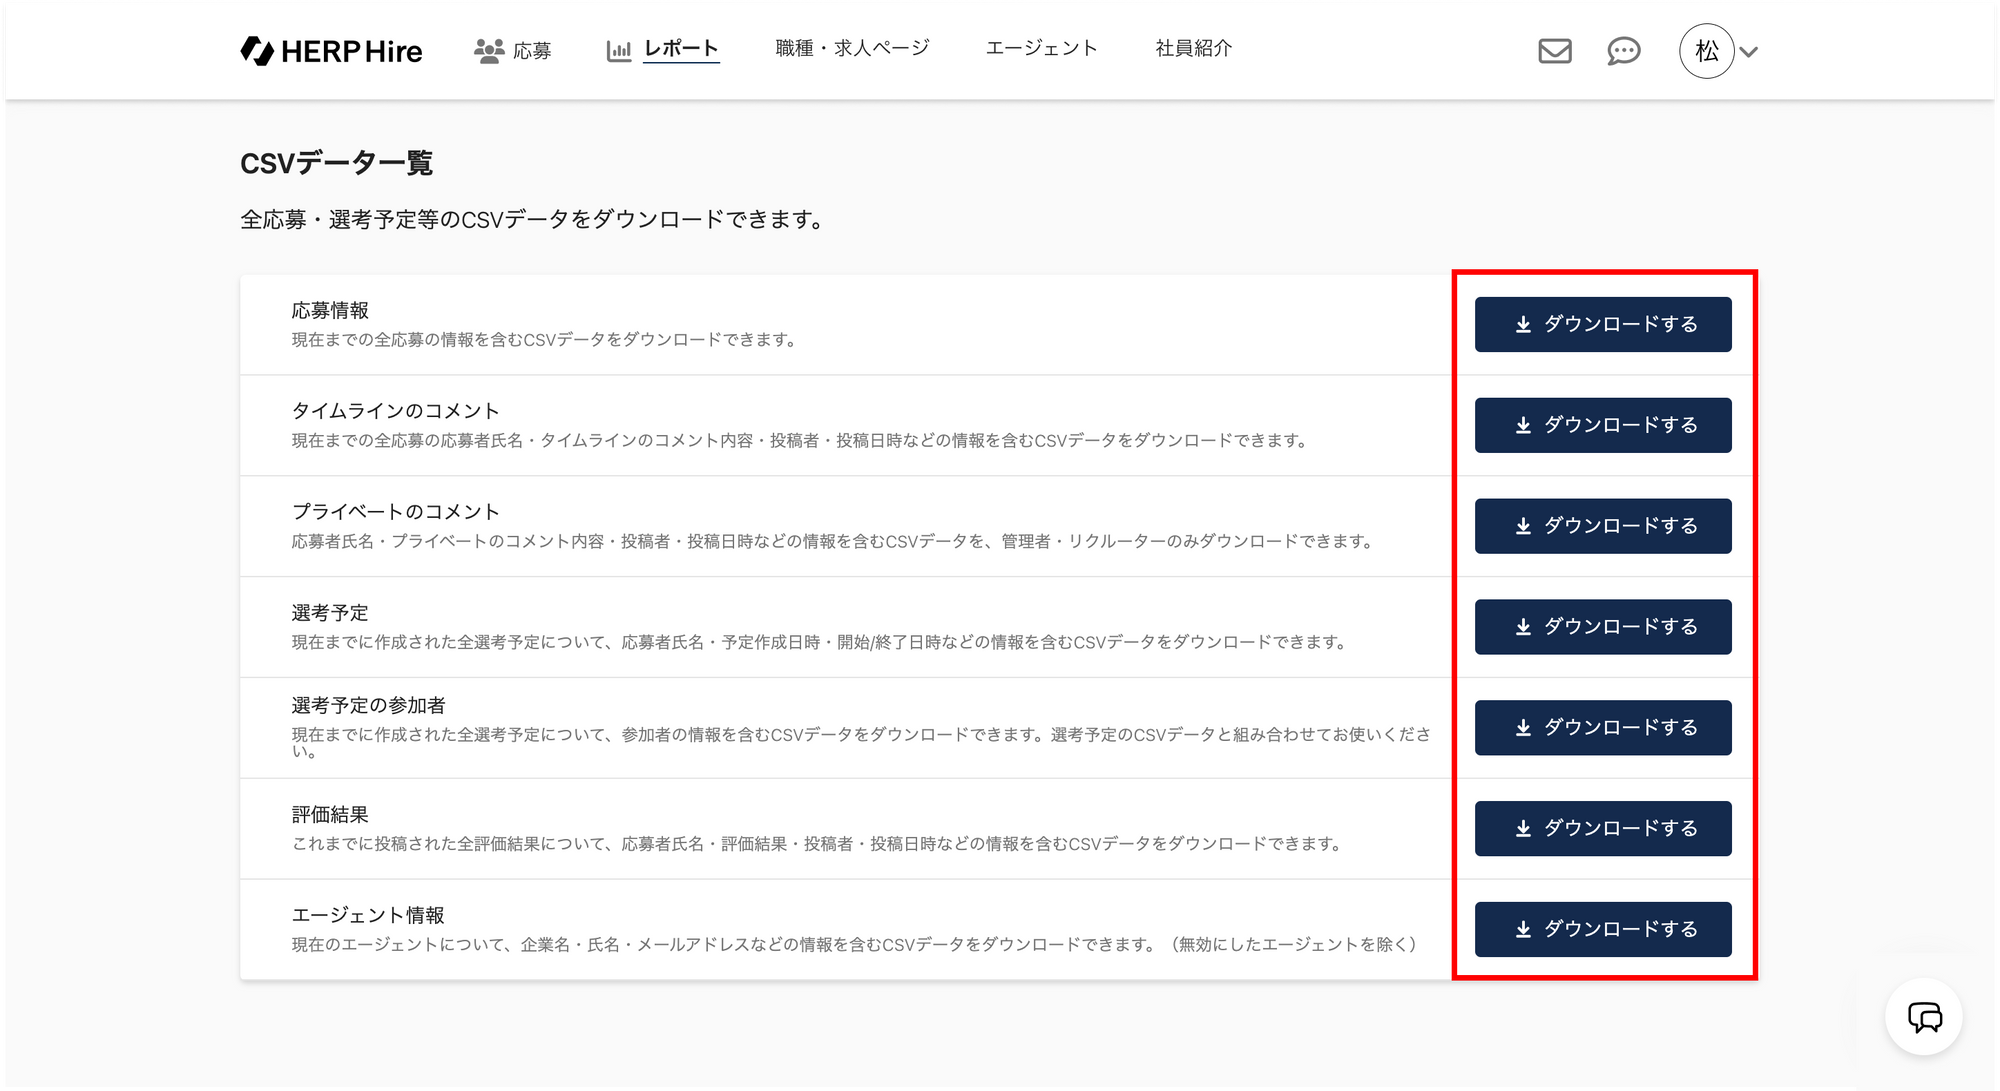Open the support chat widget
The width and height of the screenshot is (2000, 1091).
pyautogui.click(x=1924, y=1017)
